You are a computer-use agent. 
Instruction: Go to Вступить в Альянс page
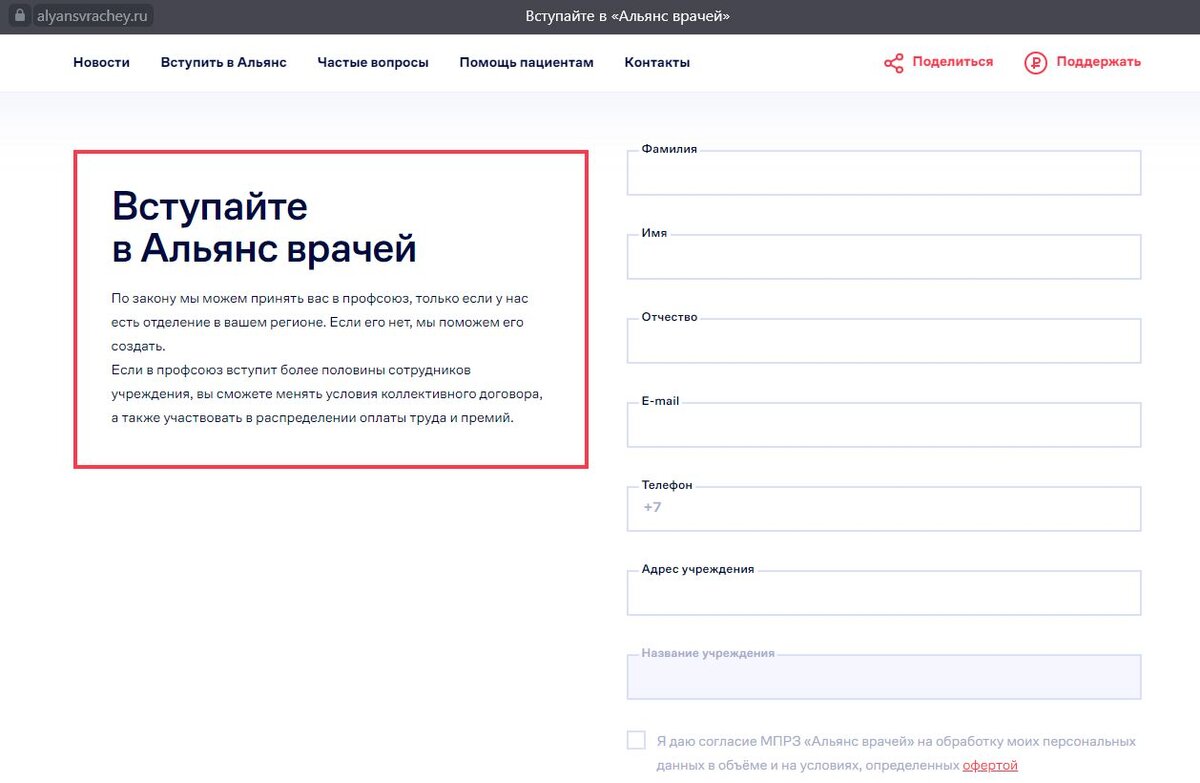pos(224,62)
